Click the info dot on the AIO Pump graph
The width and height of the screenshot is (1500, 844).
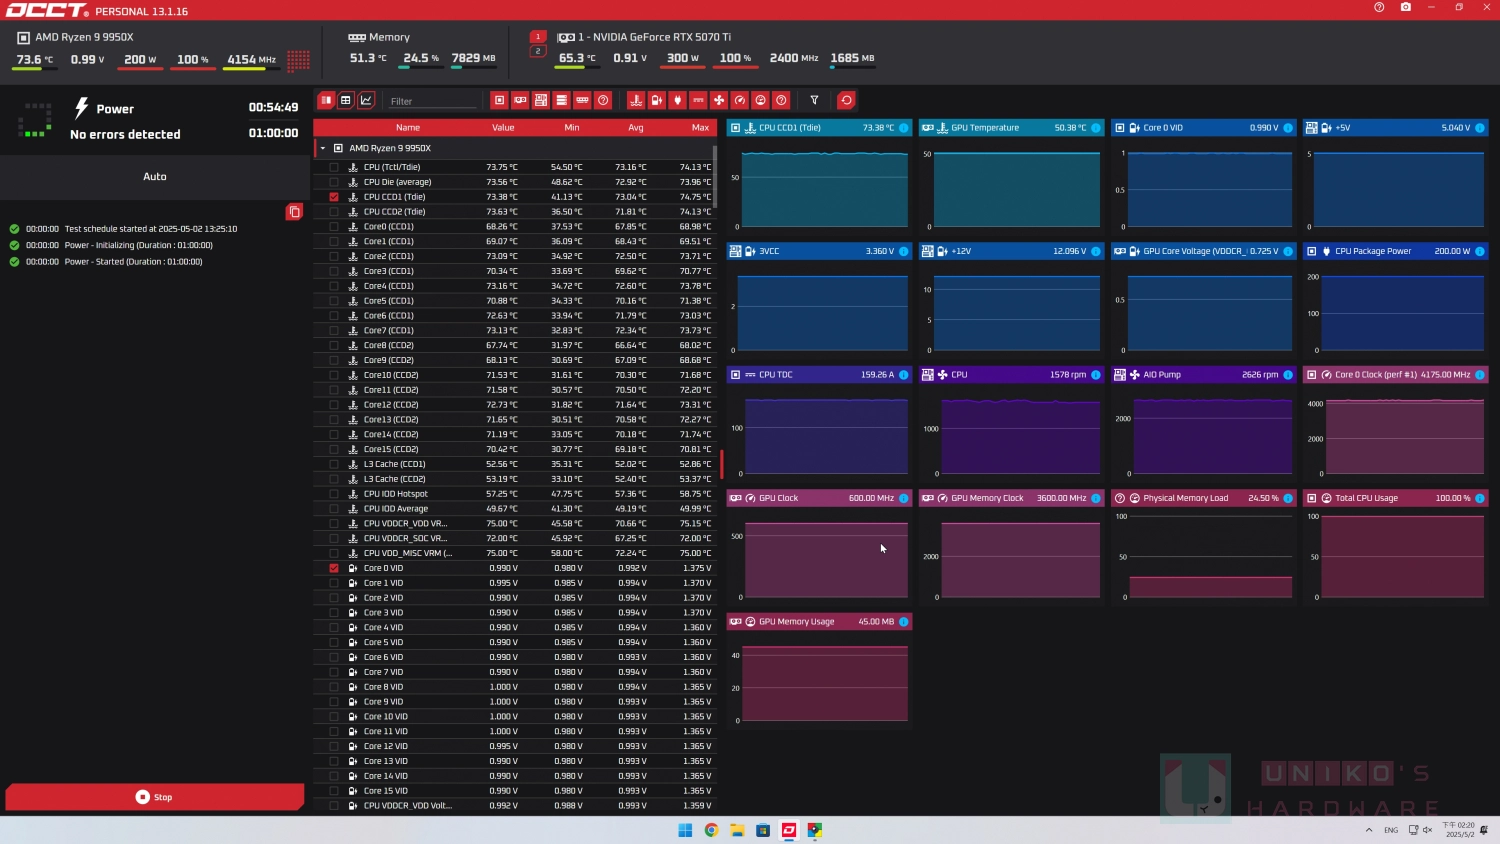pos(1288,375)
